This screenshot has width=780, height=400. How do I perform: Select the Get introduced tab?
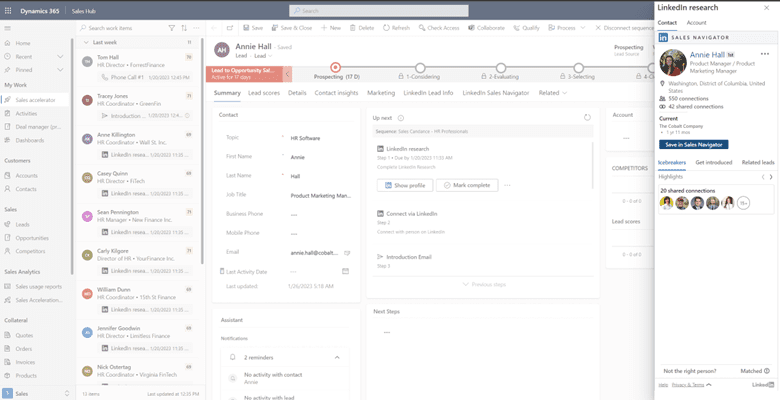[713, 162]
